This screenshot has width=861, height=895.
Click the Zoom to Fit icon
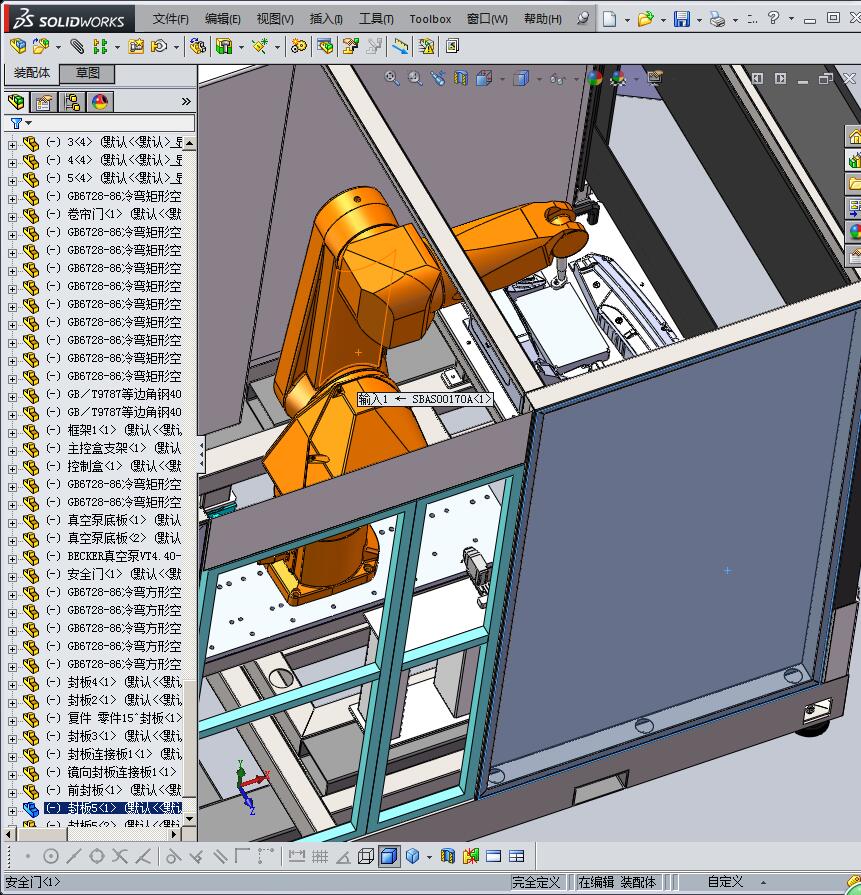(391, 78)
